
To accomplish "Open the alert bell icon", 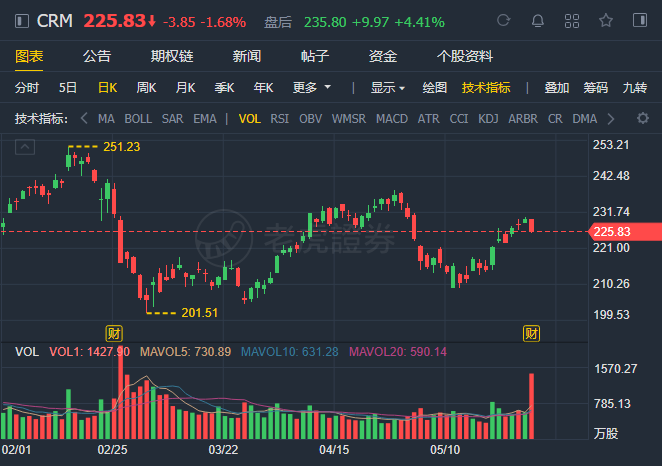I will 537,20.
